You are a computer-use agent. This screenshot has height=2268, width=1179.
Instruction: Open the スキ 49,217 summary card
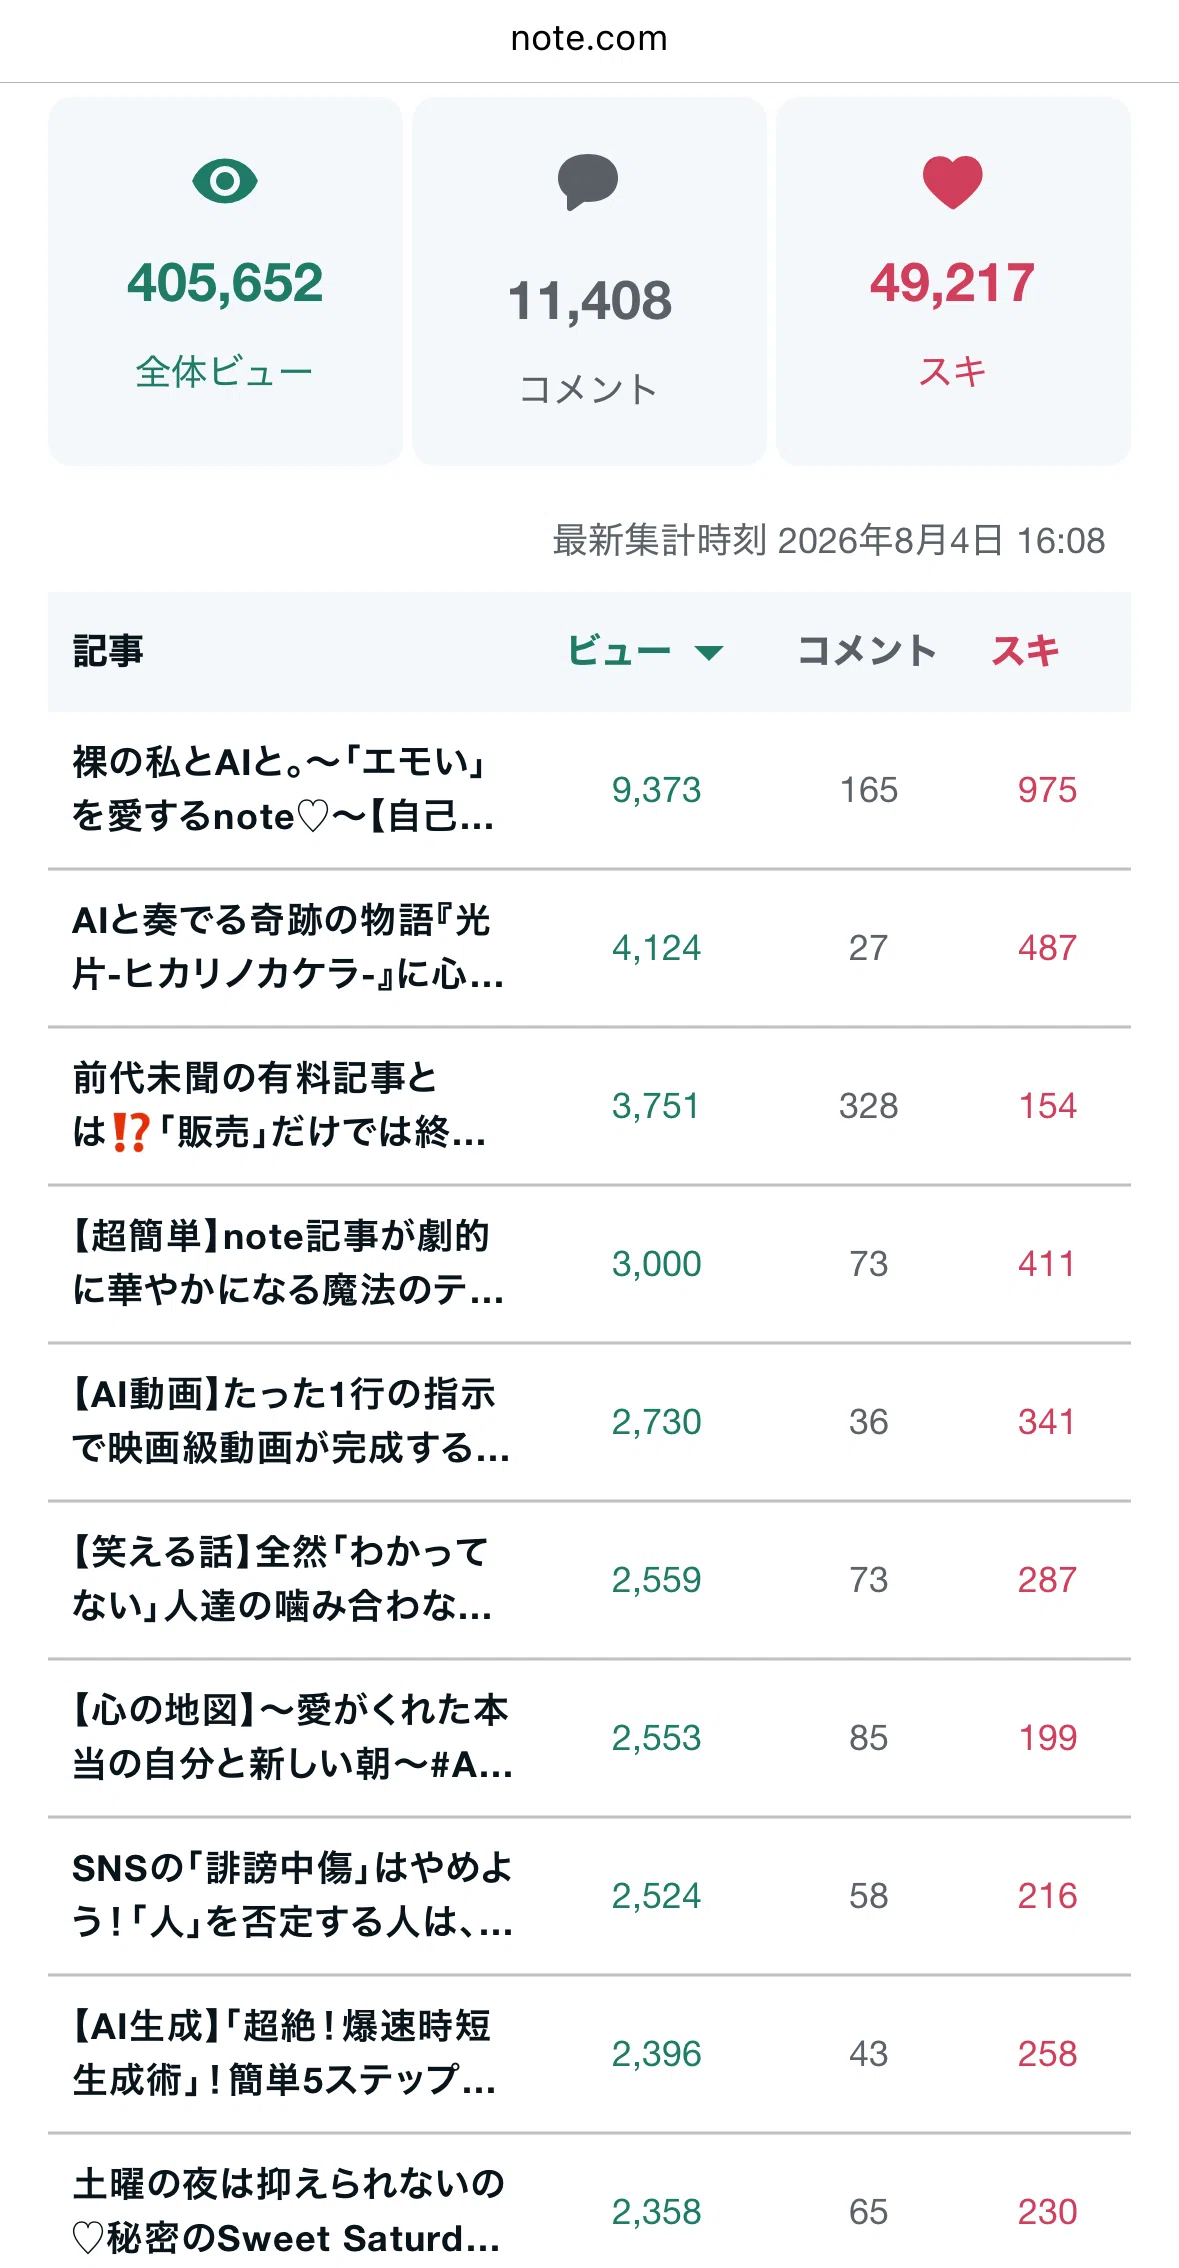coord(953,281)
